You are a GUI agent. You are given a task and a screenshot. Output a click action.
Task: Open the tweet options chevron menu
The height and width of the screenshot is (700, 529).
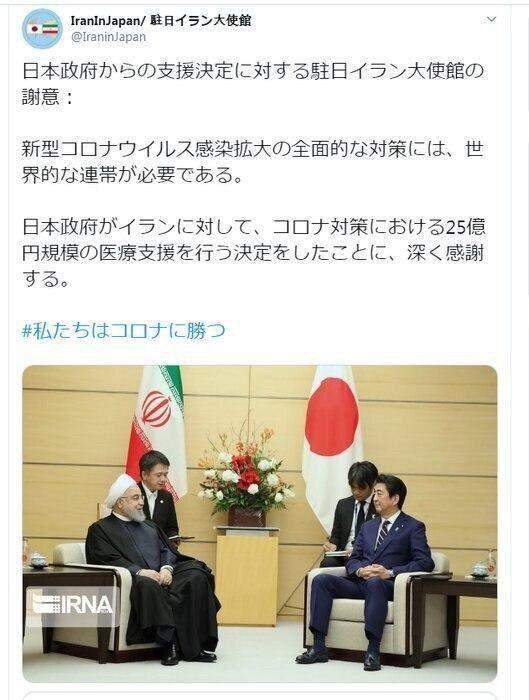pos(492,19)
